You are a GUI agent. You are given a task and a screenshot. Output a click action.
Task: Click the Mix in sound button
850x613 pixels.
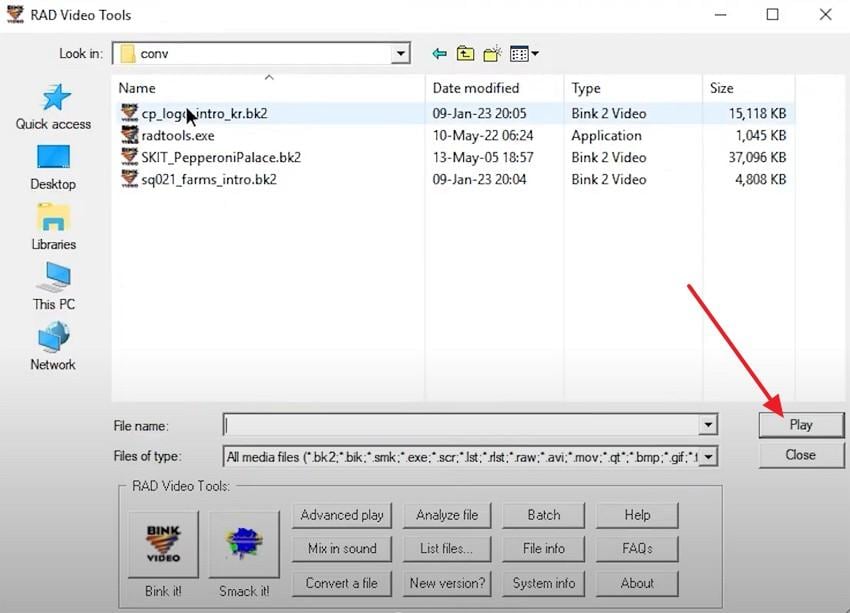(342, 549)
